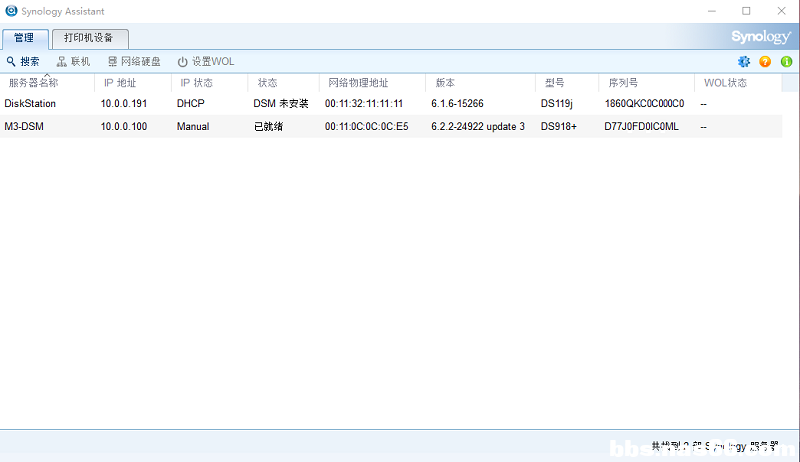Viewport: 800px width, 462px height.
Task: Maximize the Synology Assistant window
Action: pos(746,11)
